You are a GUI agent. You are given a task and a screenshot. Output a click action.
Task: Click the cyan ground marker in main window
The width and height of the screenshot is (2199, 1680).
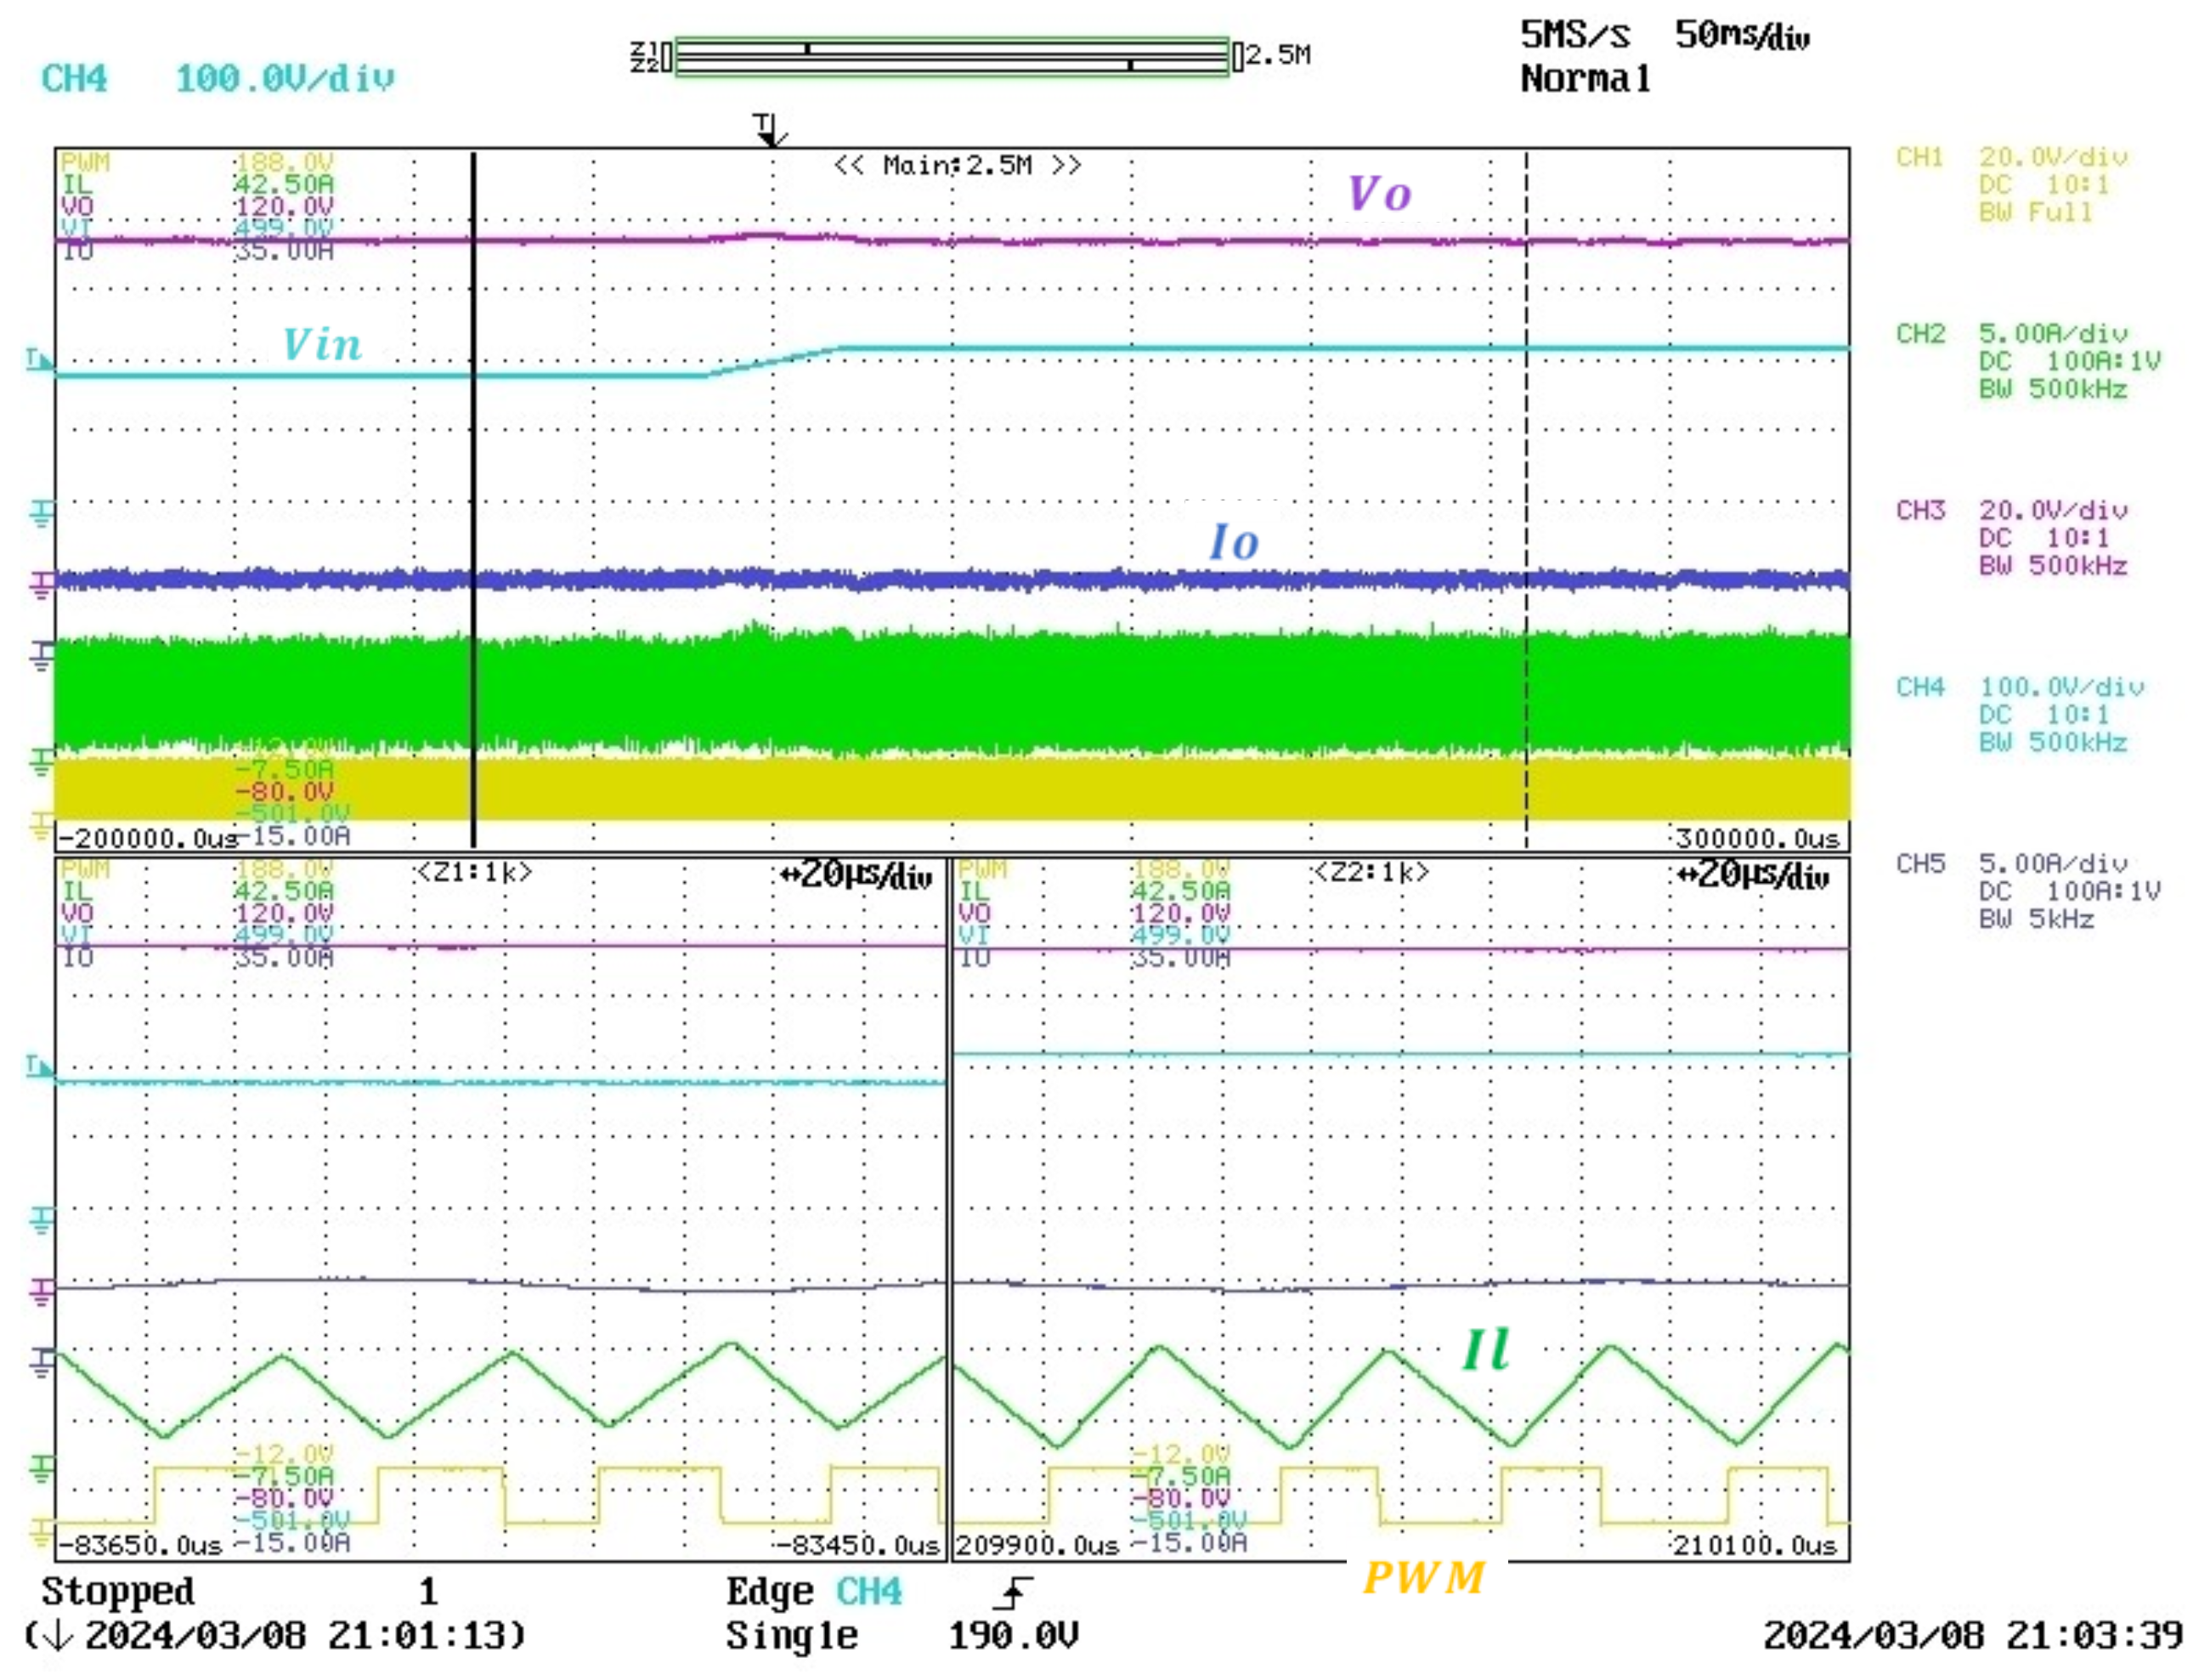[x=40, y=514]
